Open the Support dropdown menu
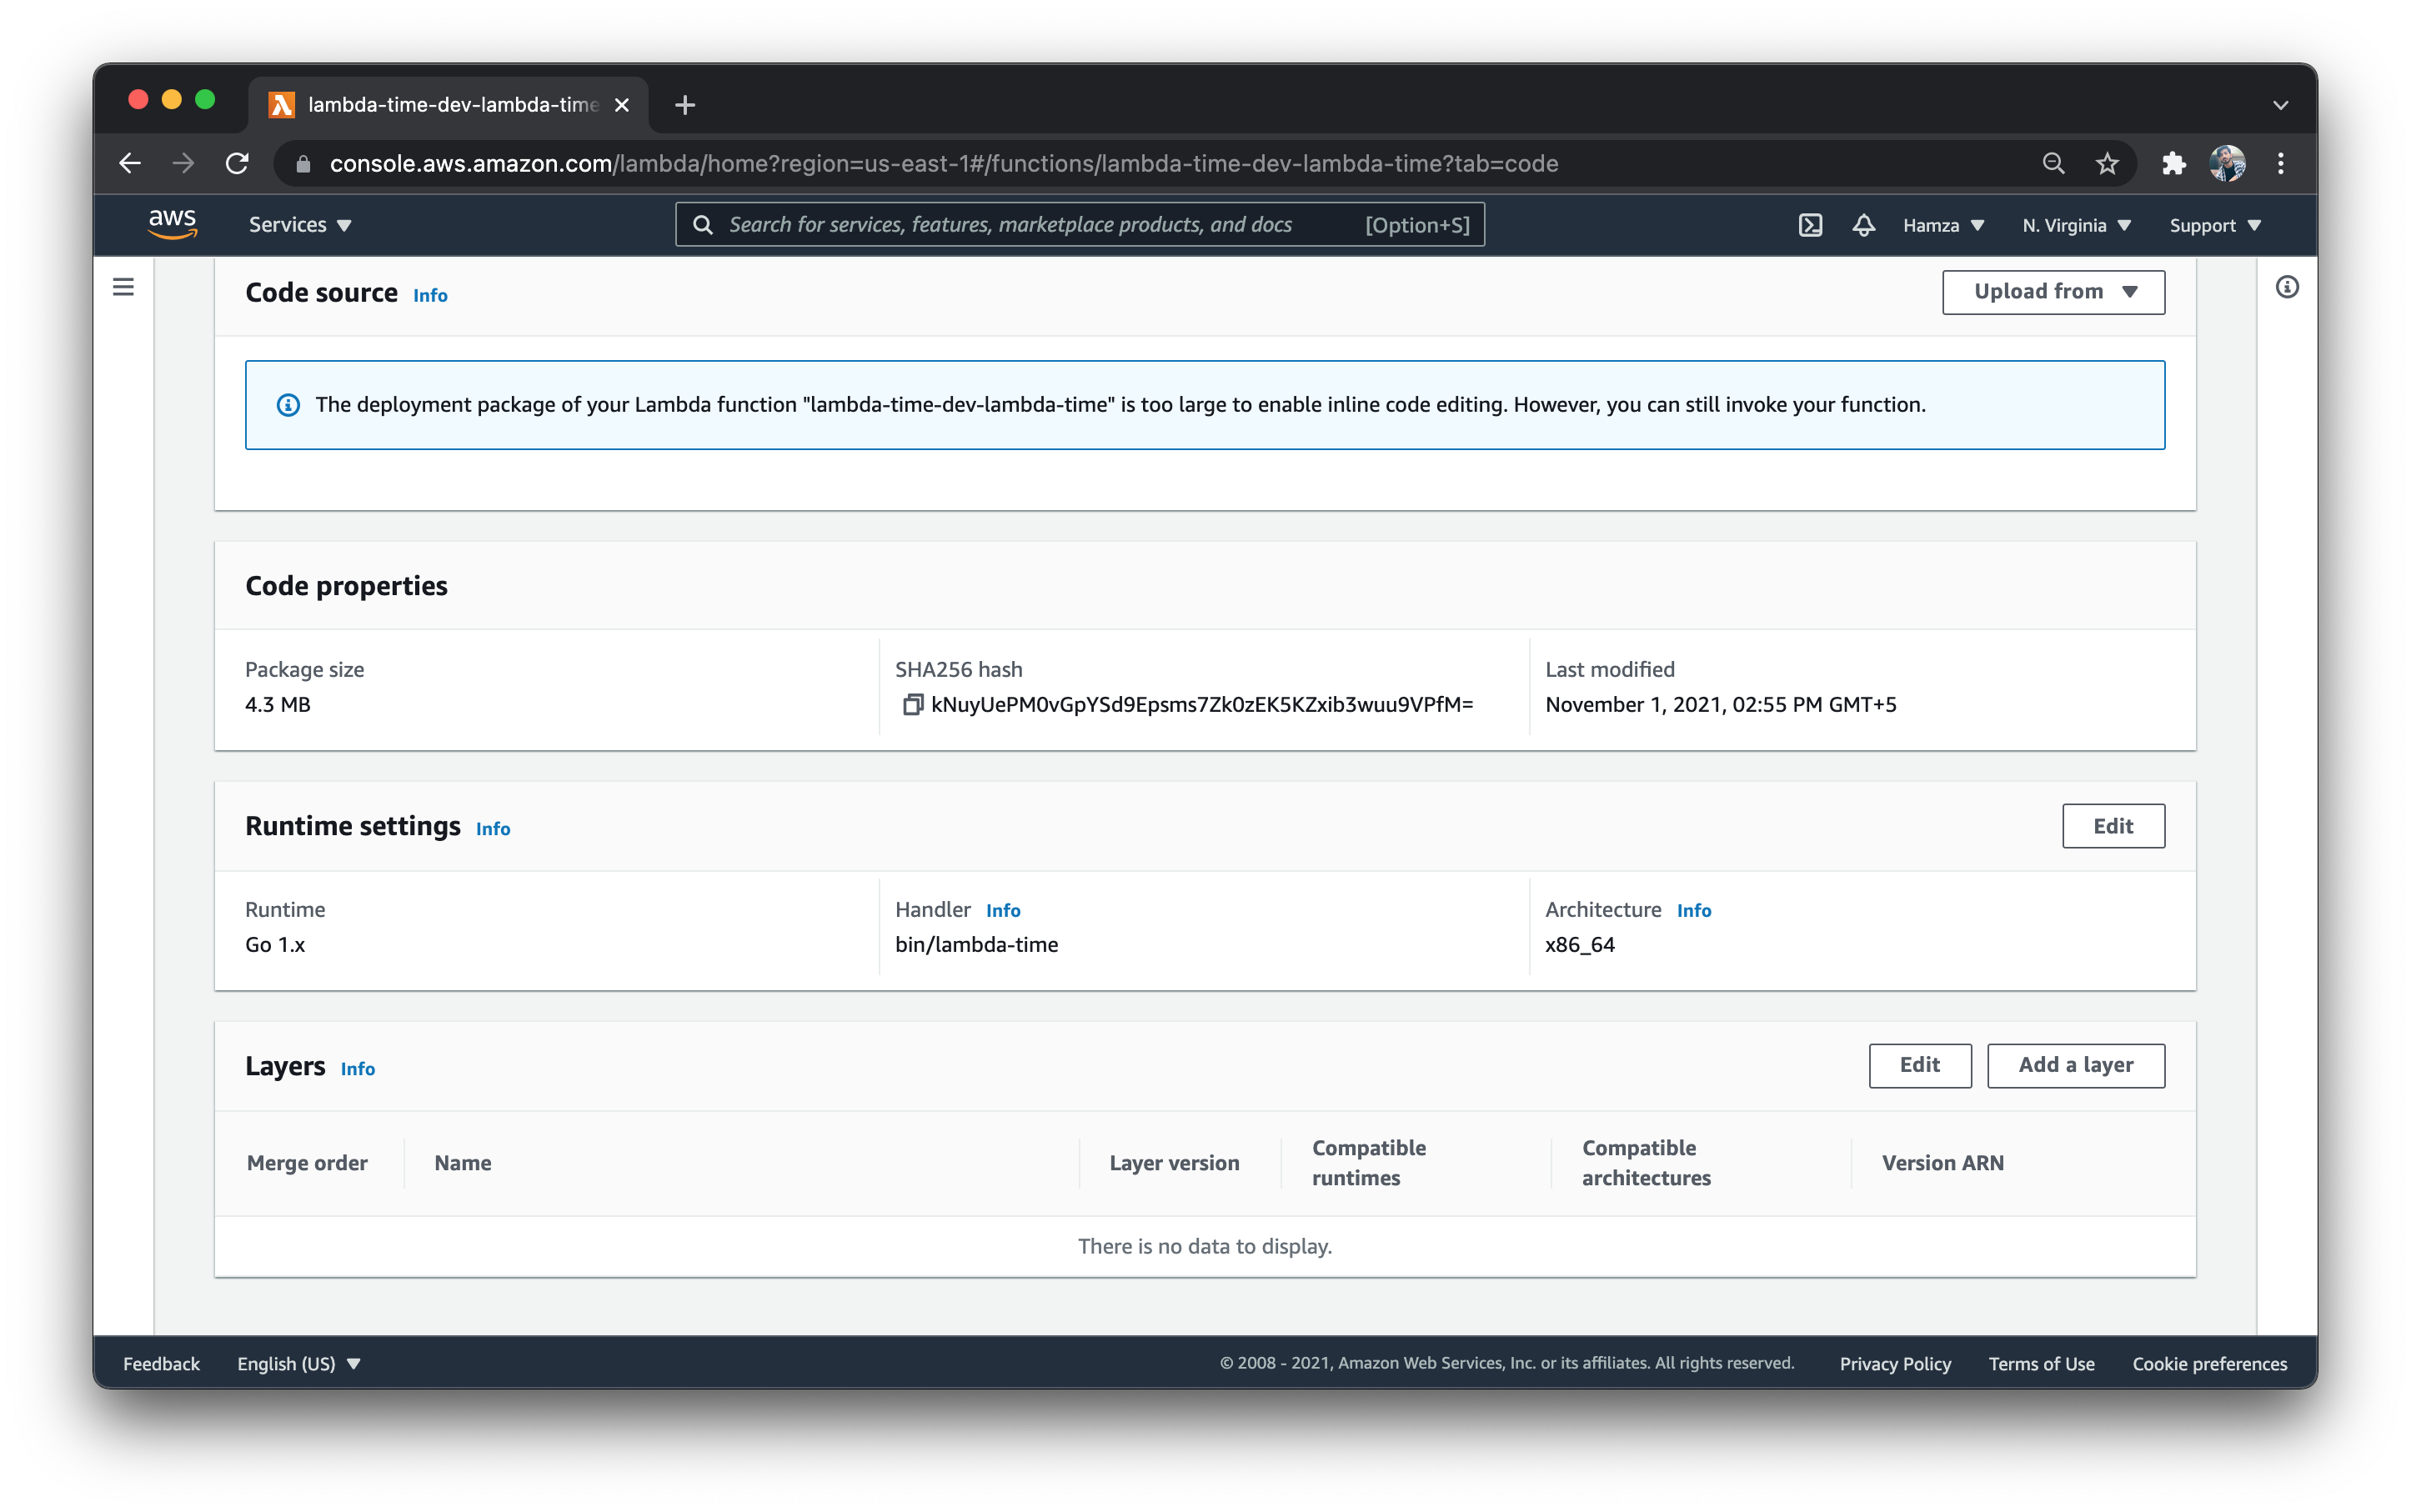Viewport: 2411px width, 1512px height. click(x=2215, y=225)
